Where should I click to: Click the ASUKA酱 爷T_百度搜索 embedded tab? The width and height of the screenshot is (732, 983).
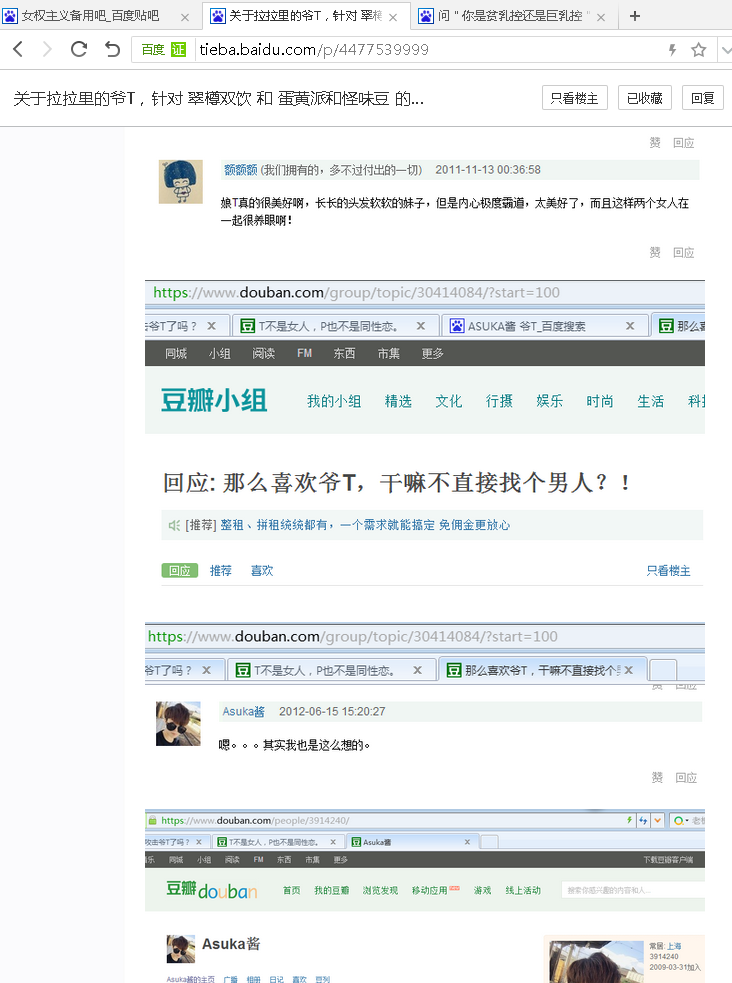coord(545,326)
